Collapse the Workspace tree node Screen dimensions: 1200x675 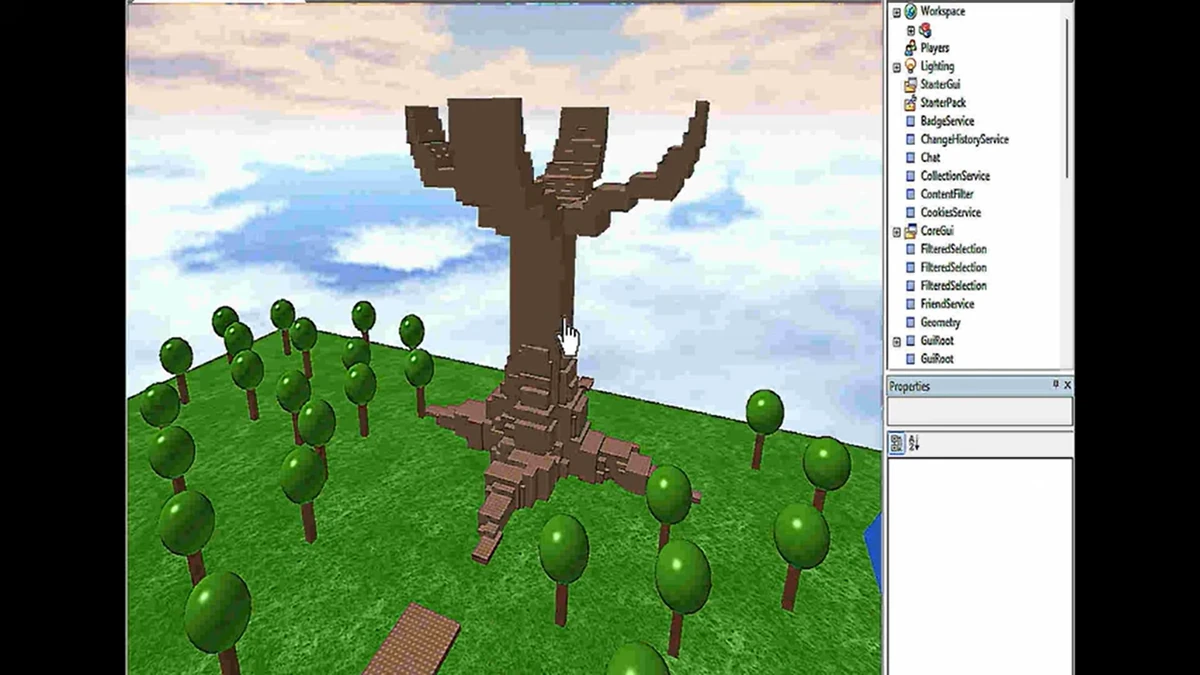tap(896, 12)
